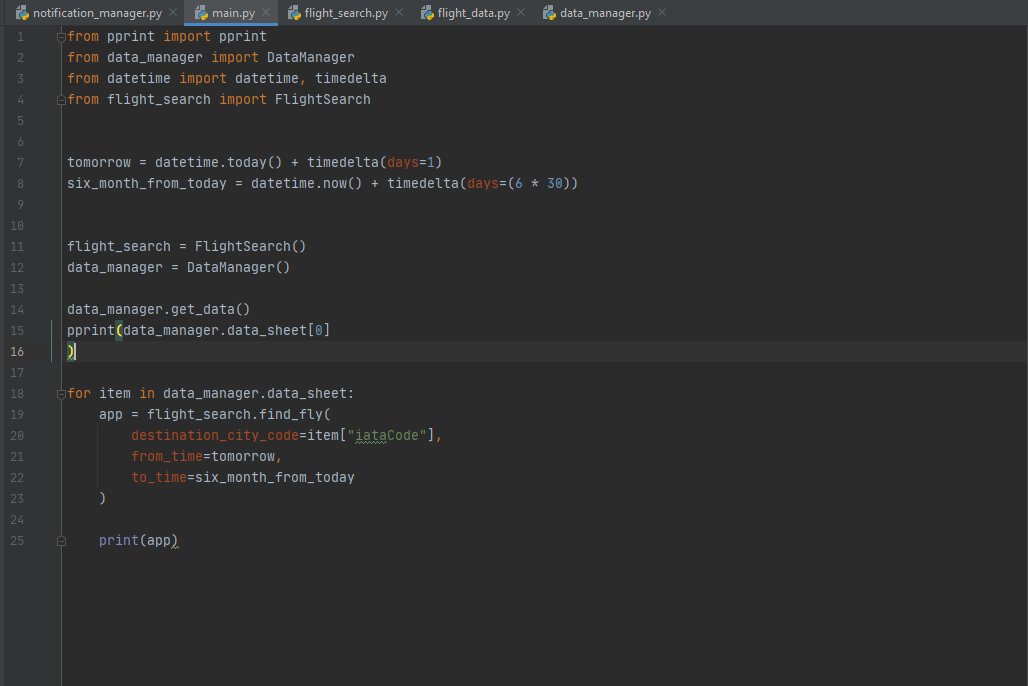Place cursor on 'tomorrow' variable at line 7
The image size is (1028, 686).
(x=99, y=162)
